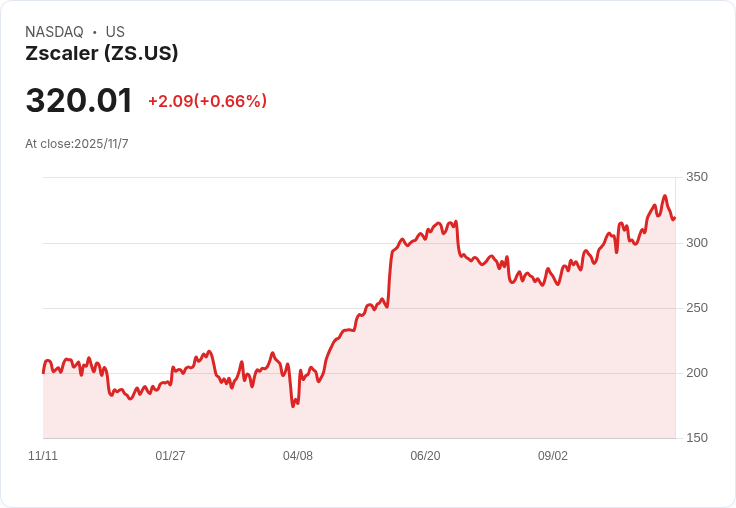Click the NASDAQ exchange label
Screen dimensions: 736x508
[x=54, y=32]
